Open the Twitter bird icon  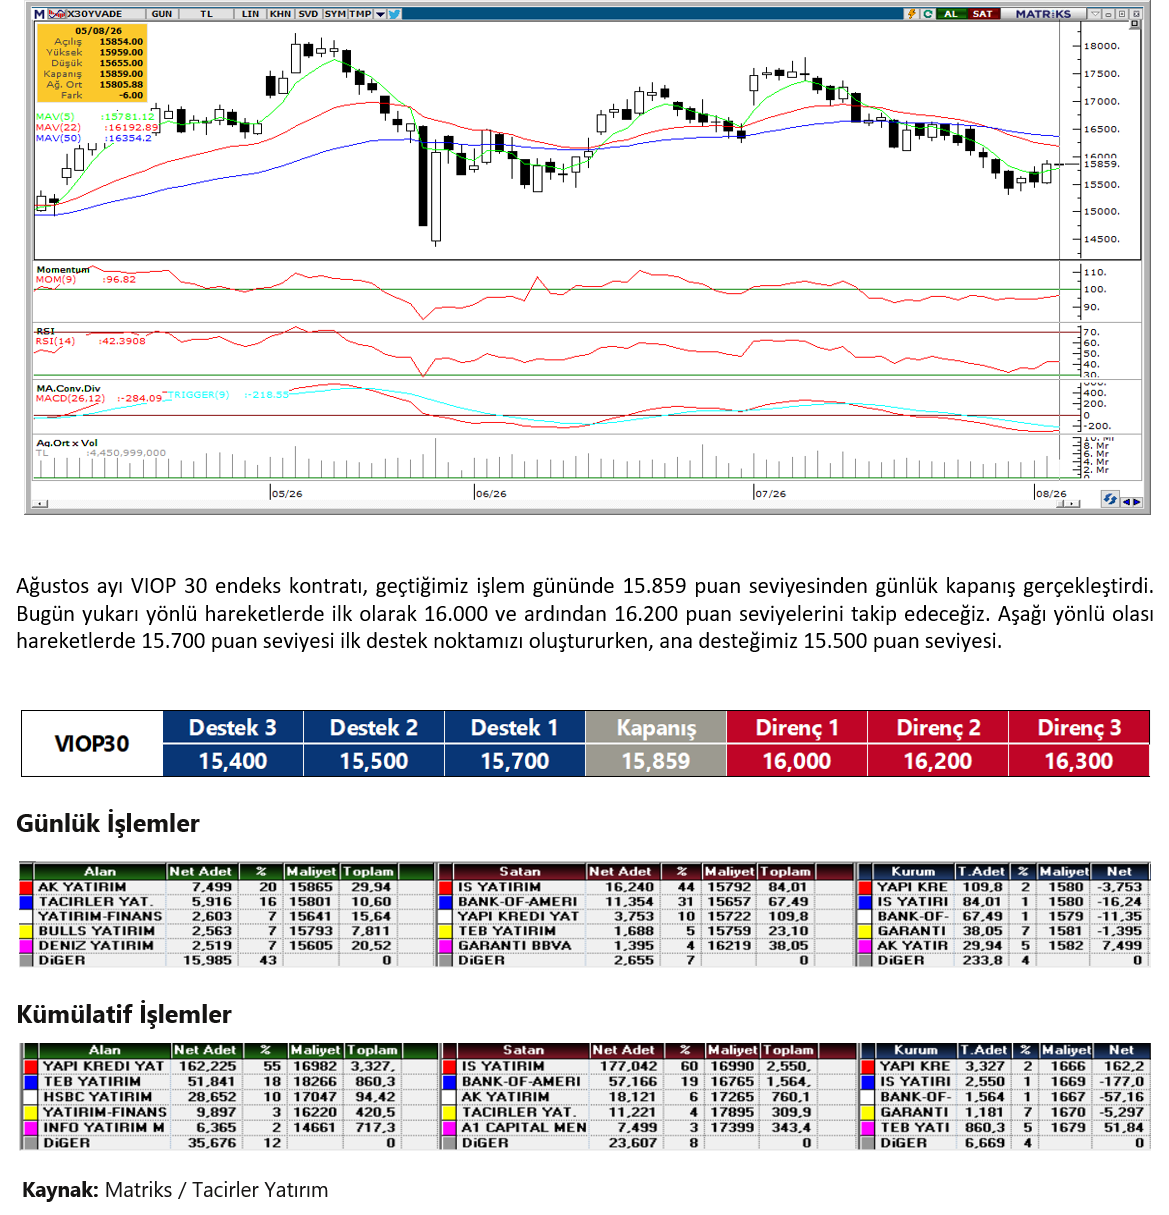[x=394, y=14]
